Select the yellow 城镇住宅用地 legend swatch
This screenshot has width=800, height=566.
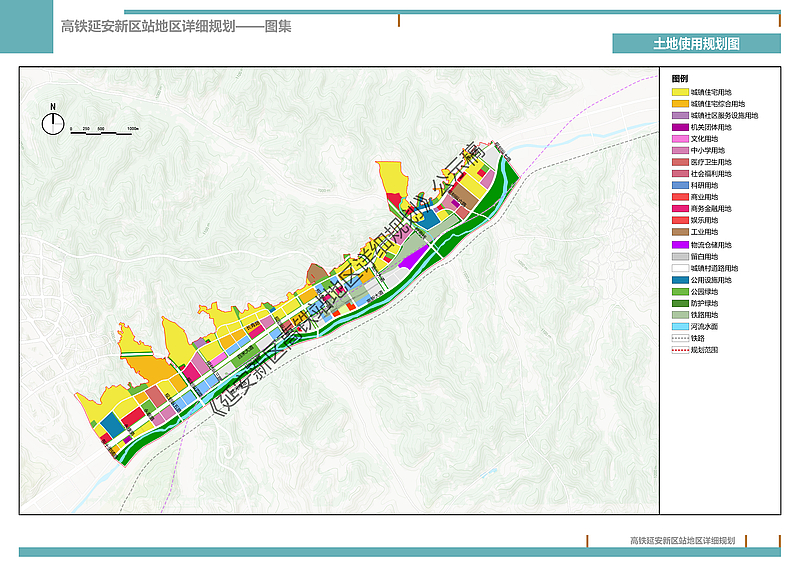(x=679, y=92)
